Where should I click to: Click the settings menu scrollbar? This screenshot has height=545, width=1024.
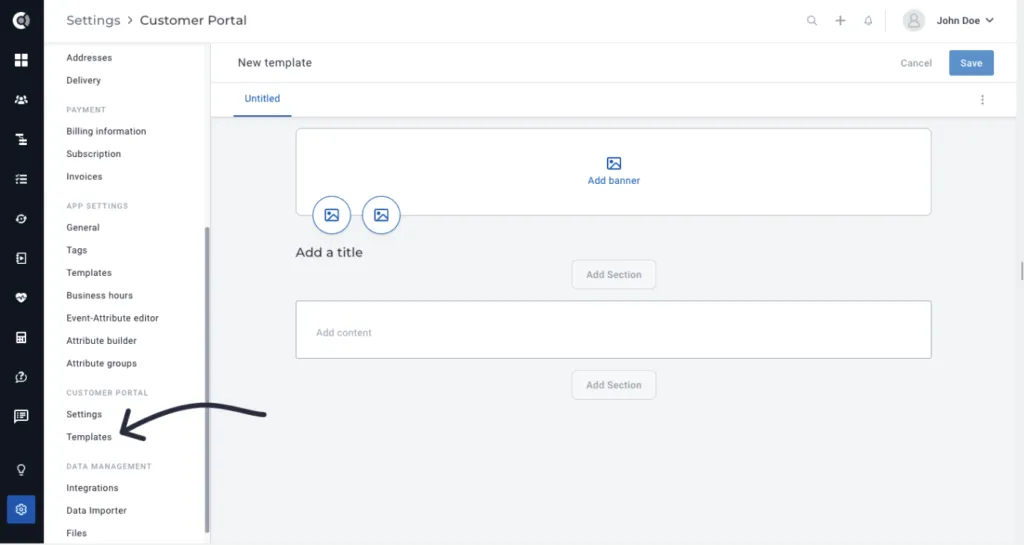click(x=207, y=379)
